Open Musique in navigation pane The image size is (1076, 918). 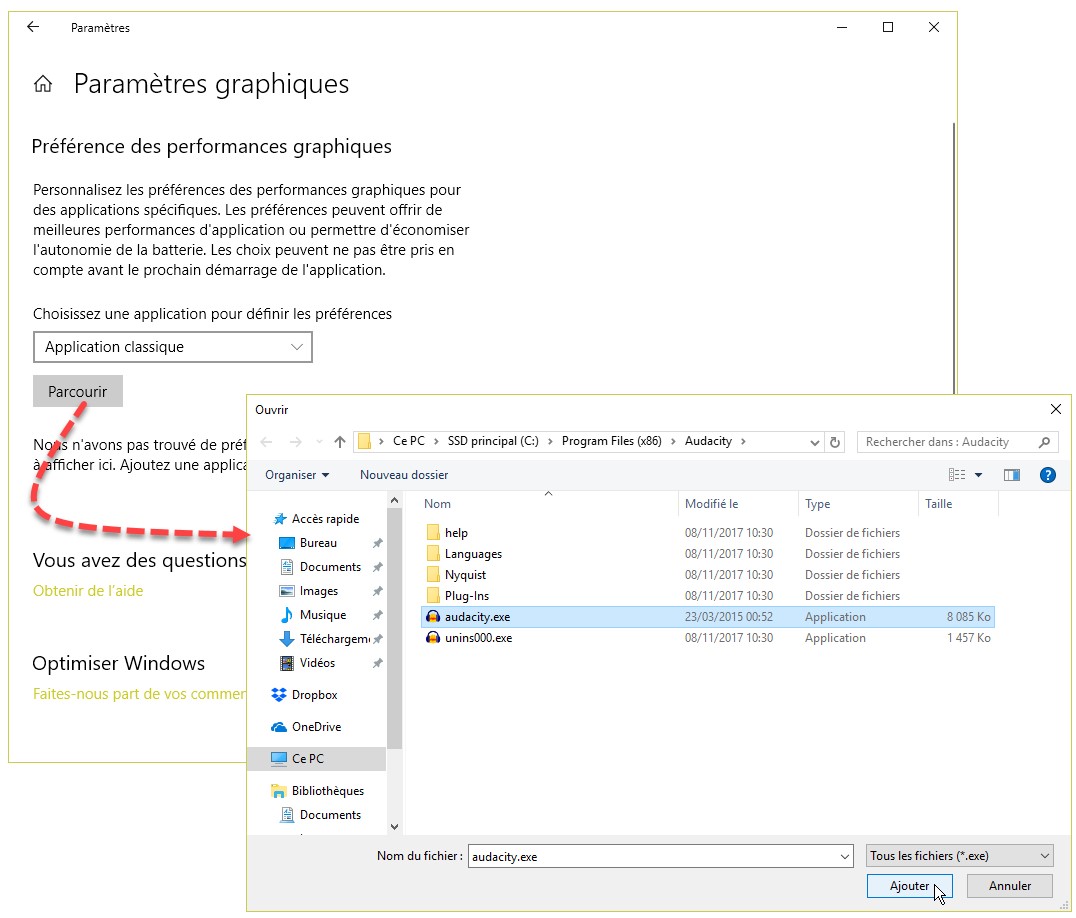point(313,615)
